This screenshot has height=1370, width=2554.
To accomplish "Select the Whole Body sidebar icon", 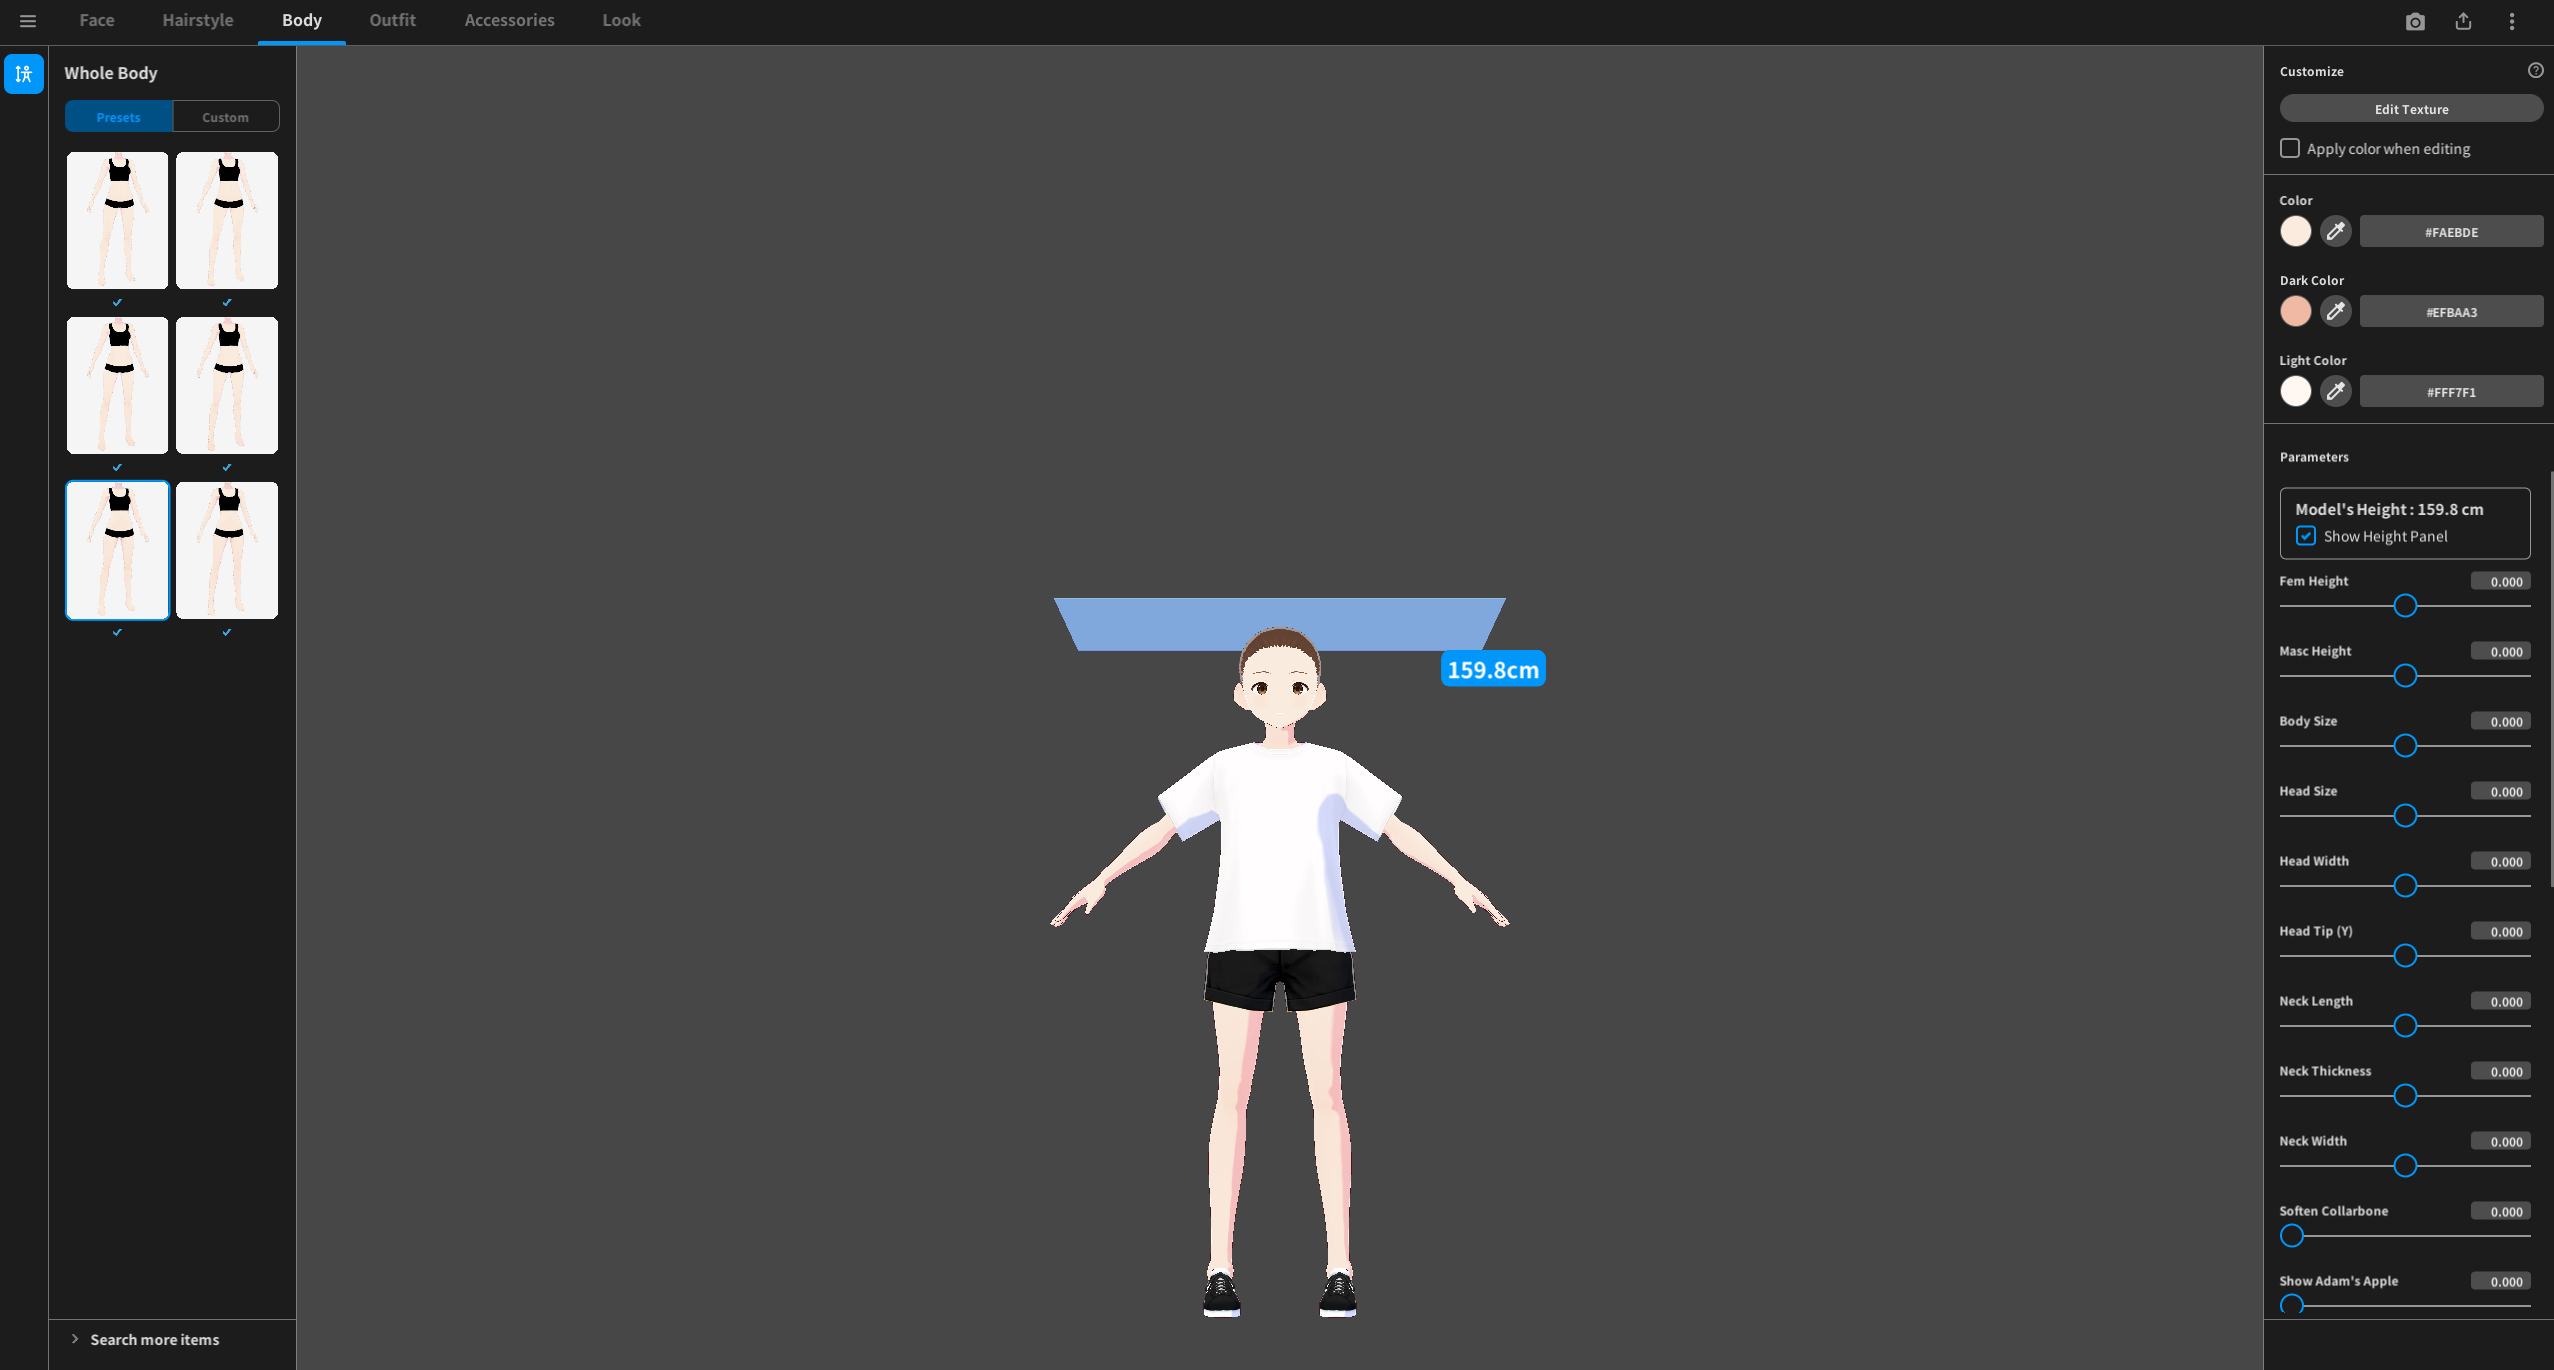I will point(24,74).
